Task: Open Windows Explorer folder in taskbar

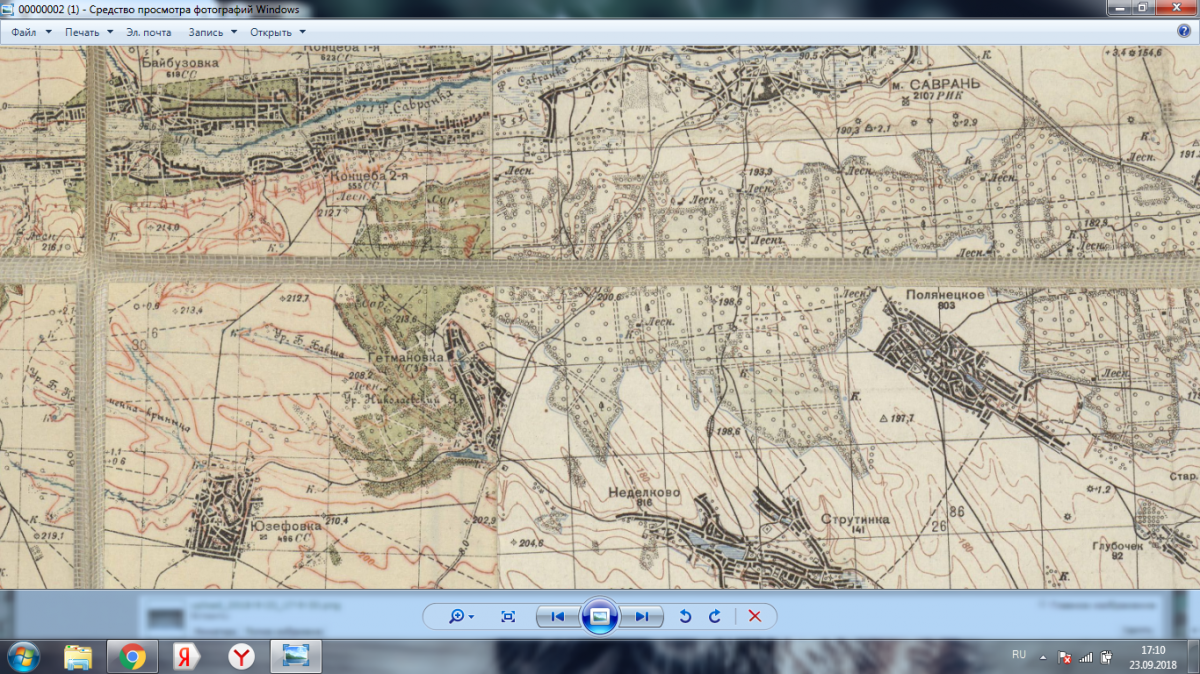Action: tap(78, 656)
